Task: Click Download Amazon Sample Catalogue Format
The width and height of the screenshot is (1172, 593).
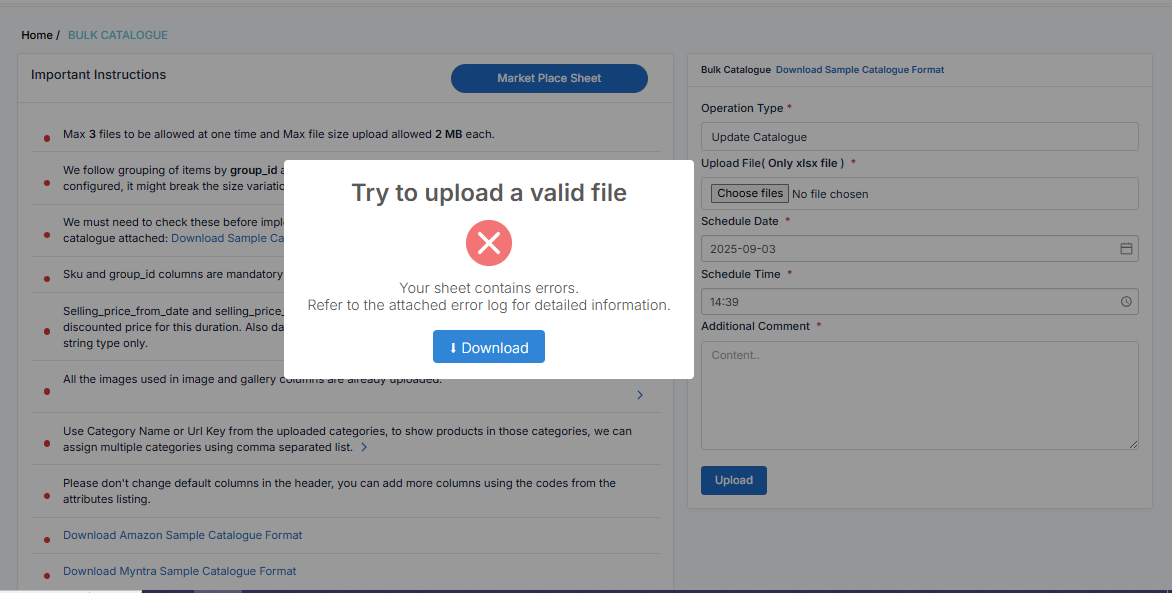Action: [182, 535]
